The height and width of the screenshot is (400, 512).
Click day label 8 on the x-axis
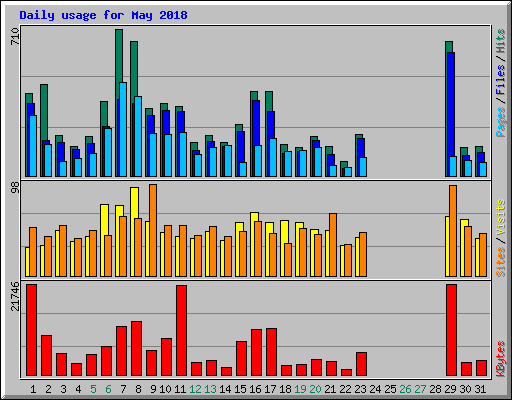pos(138,389)
